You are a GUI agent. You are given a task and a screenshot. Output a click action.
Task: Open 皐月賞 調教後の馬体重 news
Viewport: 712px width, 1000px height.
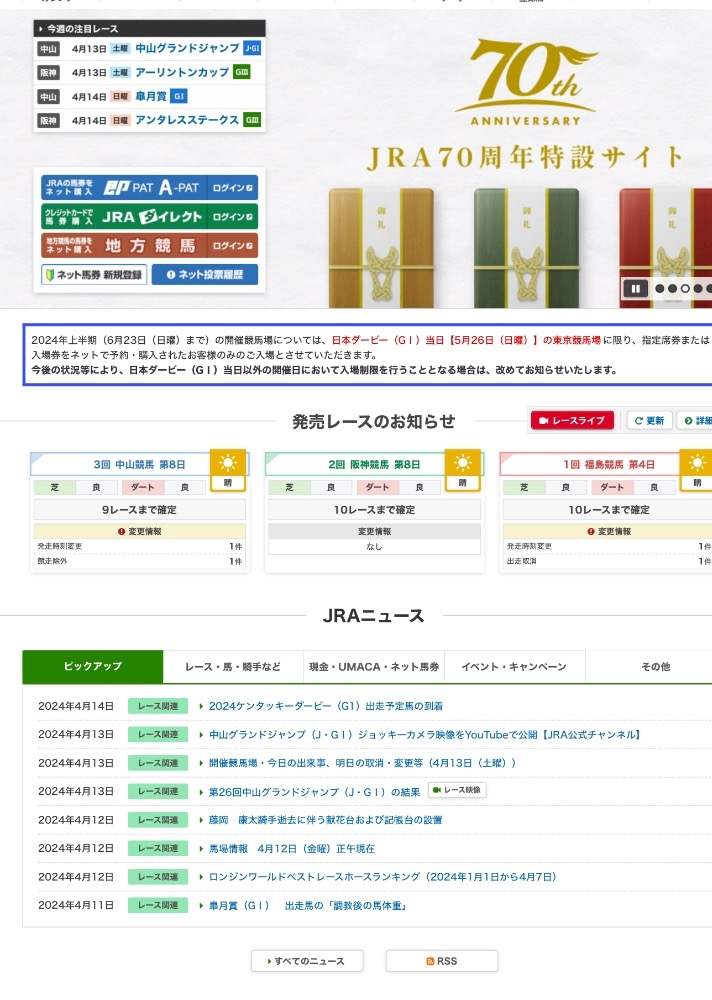coord(308,905)
